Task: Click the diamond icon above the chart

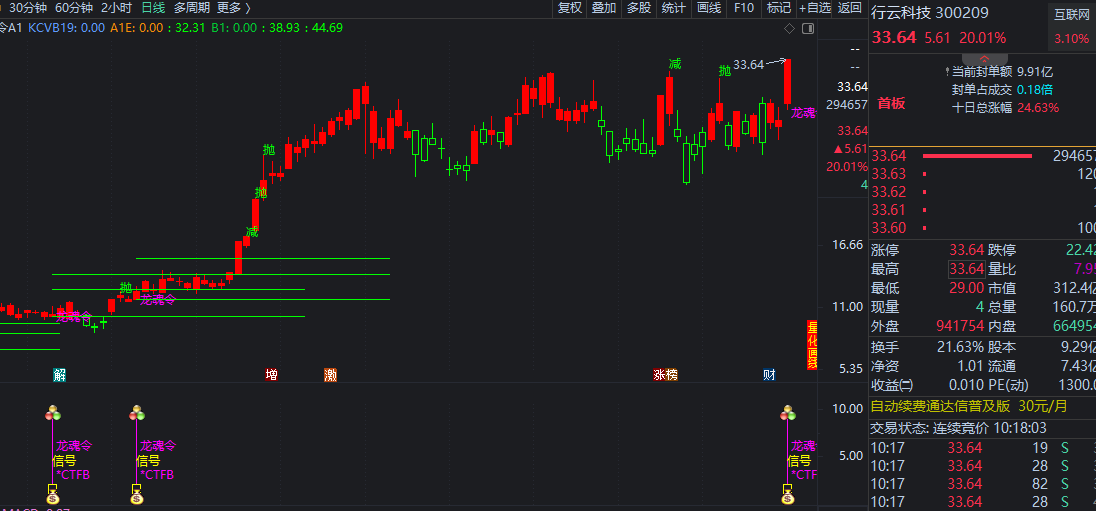Action: pos(789,28)
